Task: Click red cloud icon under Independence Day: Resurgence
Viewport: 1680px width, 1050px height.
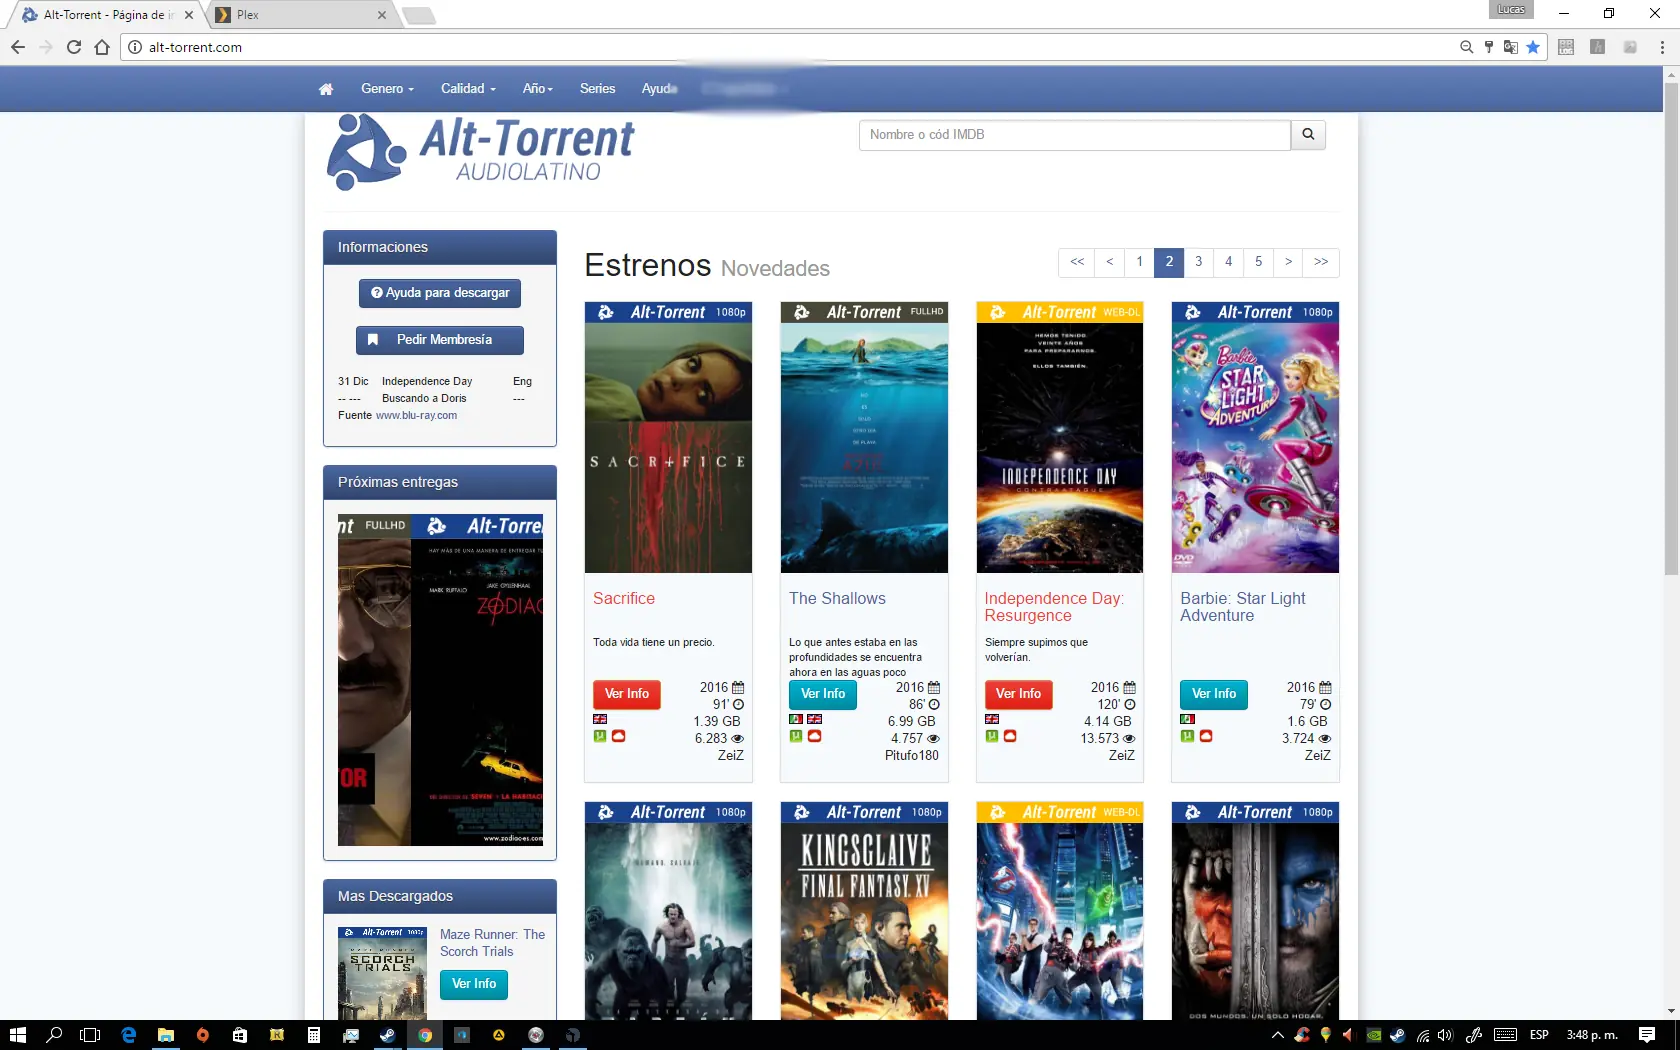Action: (x=1011, y=736)
